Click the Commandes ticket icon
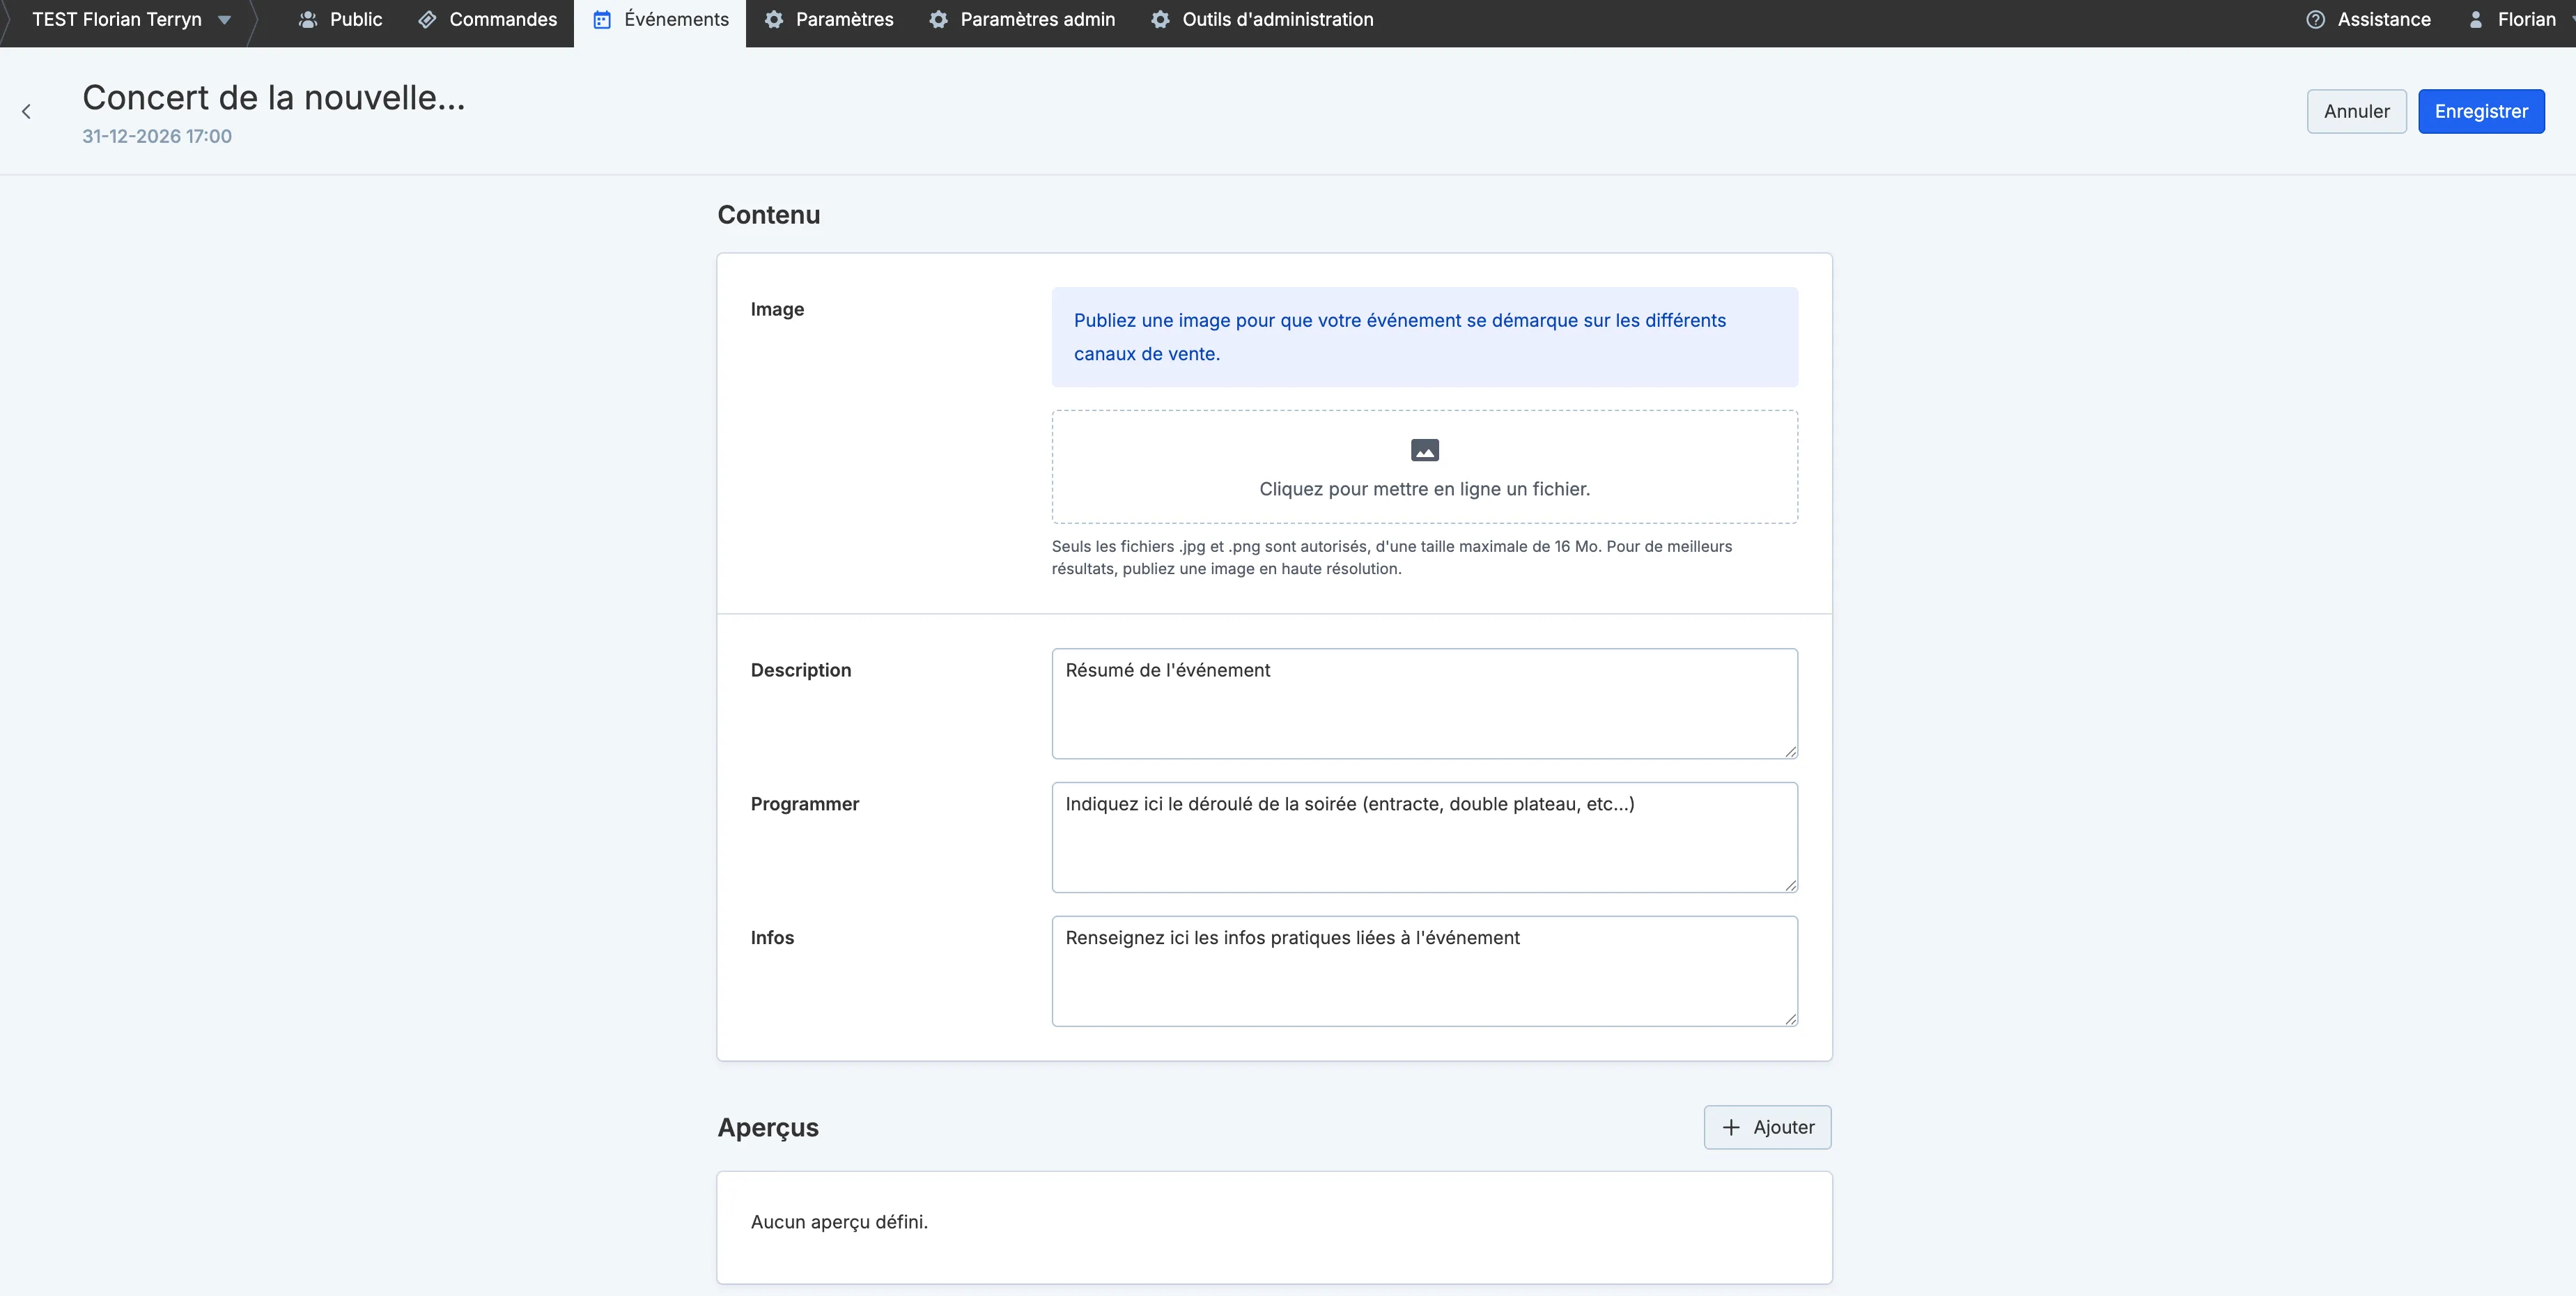This screenshot has width=2576, height=1296. 427,19
